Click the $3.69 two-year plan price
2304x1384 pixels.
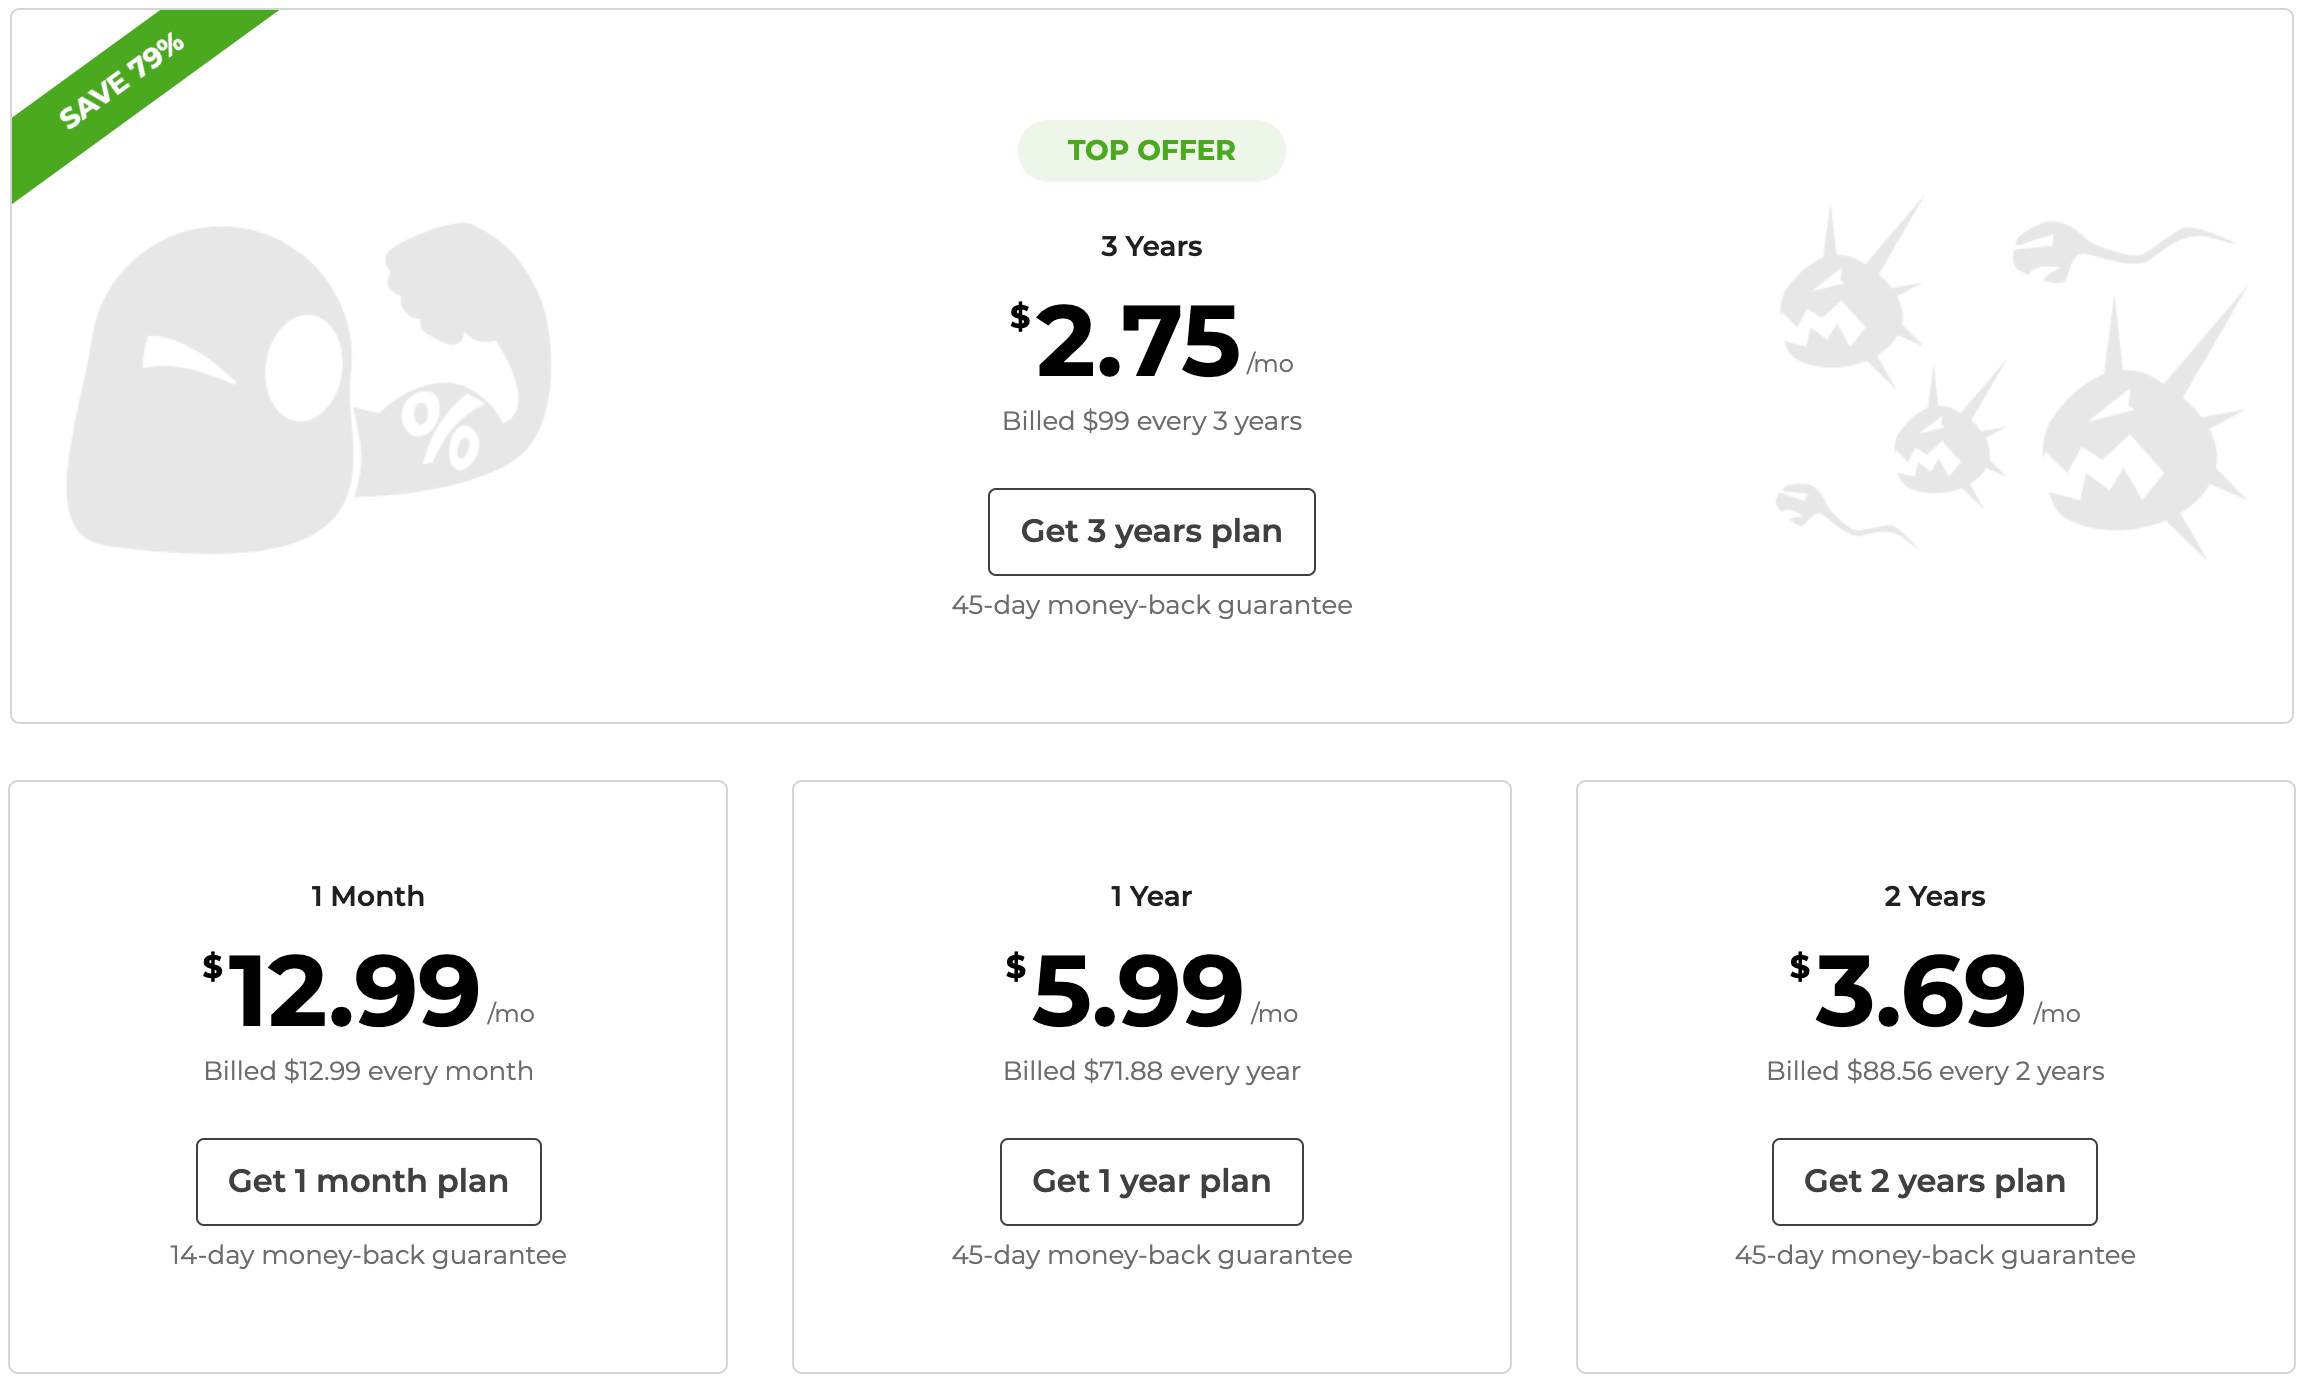pos(1934,992)
